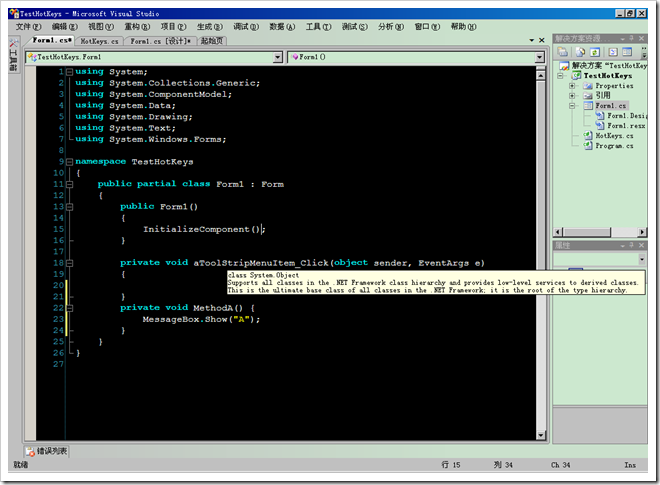Collapse the using directives block at line 1
Image resolution: width=660 pixels, height=485 pixels.
pyautogui.click(x=69, y=72)
